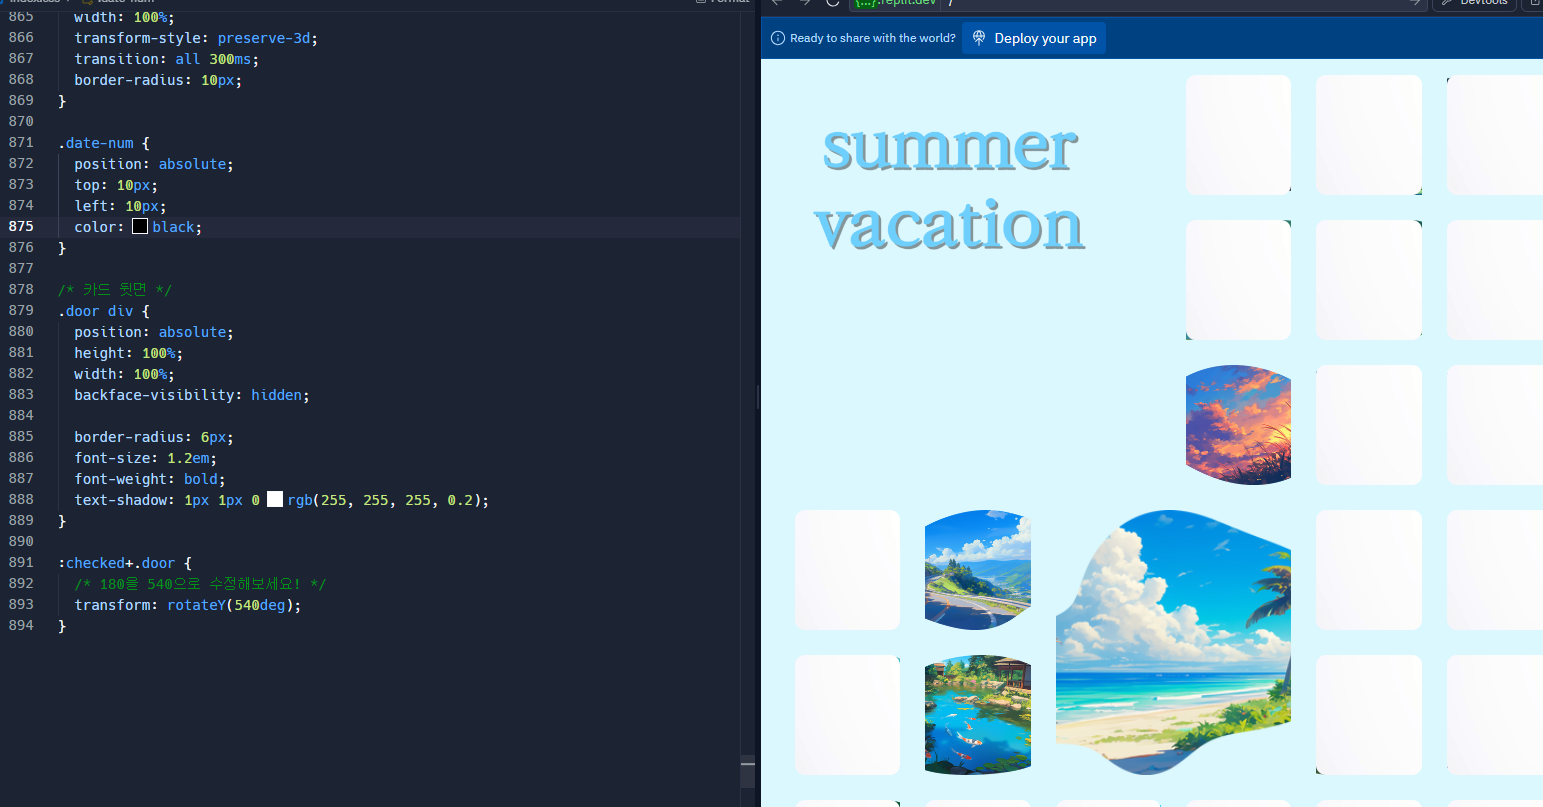The image size is (1543, 807).
Task: Click the mountain road image card
Action: click(977, 570)
